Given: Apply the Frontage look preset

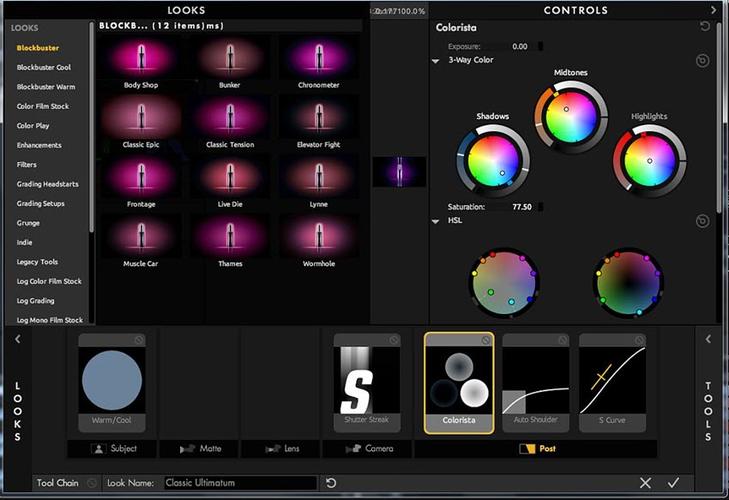Looking at the screenshot, I should pos(141,182).
